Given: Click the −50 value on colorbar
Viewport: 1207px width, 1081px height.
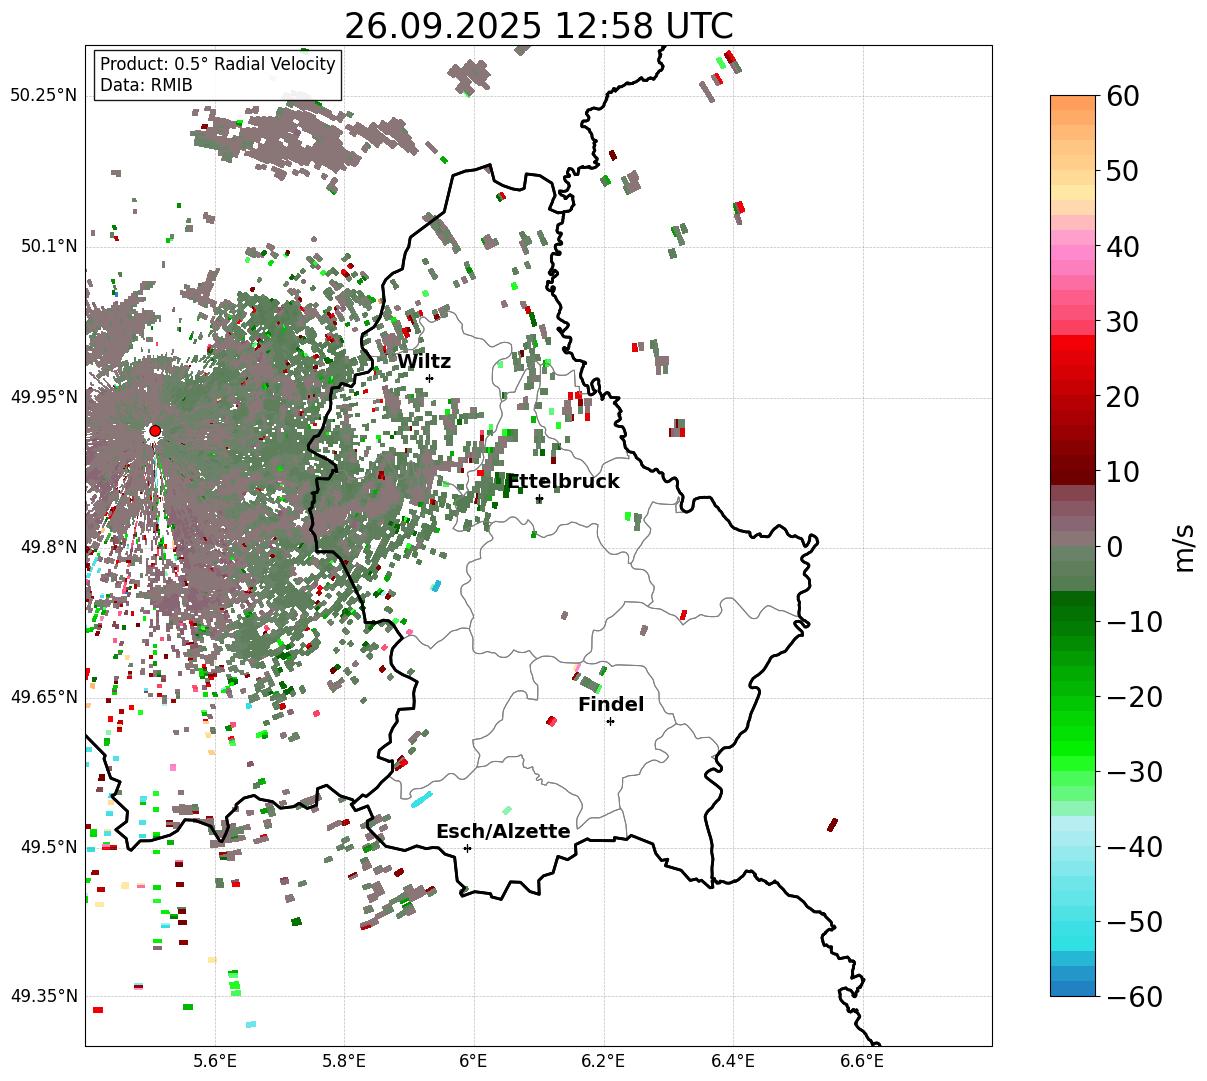Looking at the screenshot, I should [1134, 922].
